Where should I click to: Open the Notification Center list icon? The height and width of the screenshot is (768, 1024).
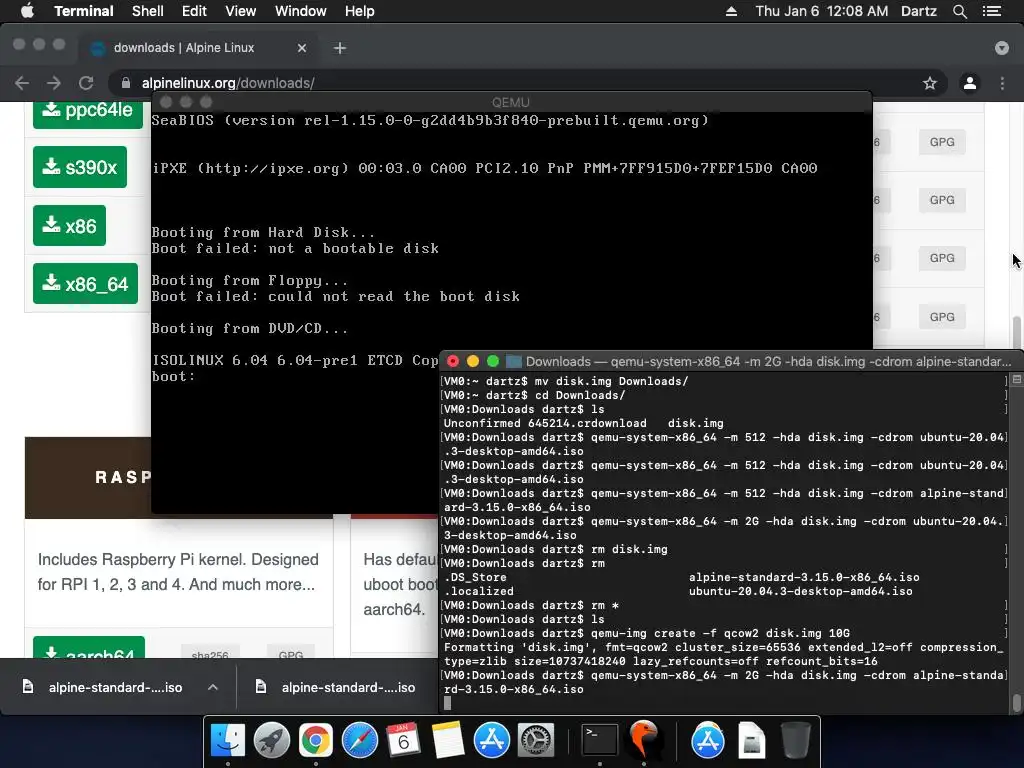tap(992, 11)
